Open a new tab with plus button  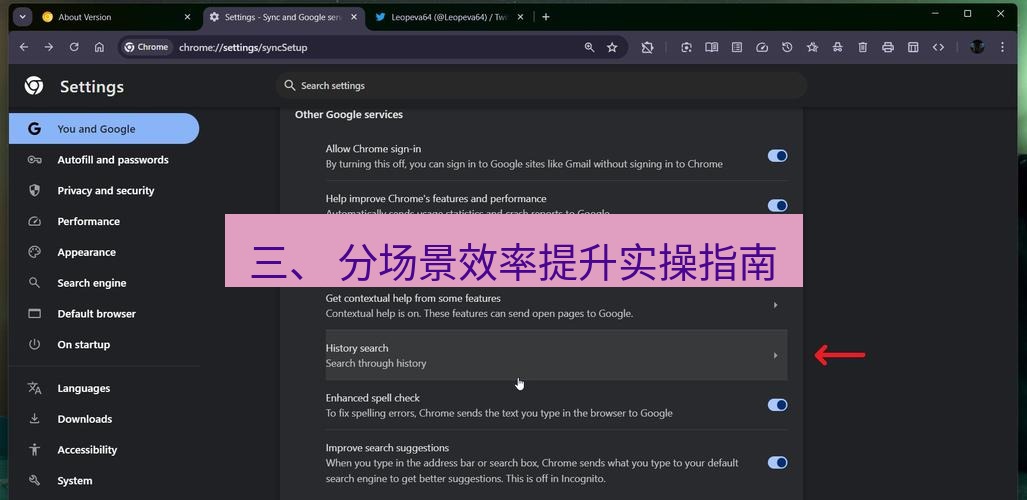click(546, 17)
